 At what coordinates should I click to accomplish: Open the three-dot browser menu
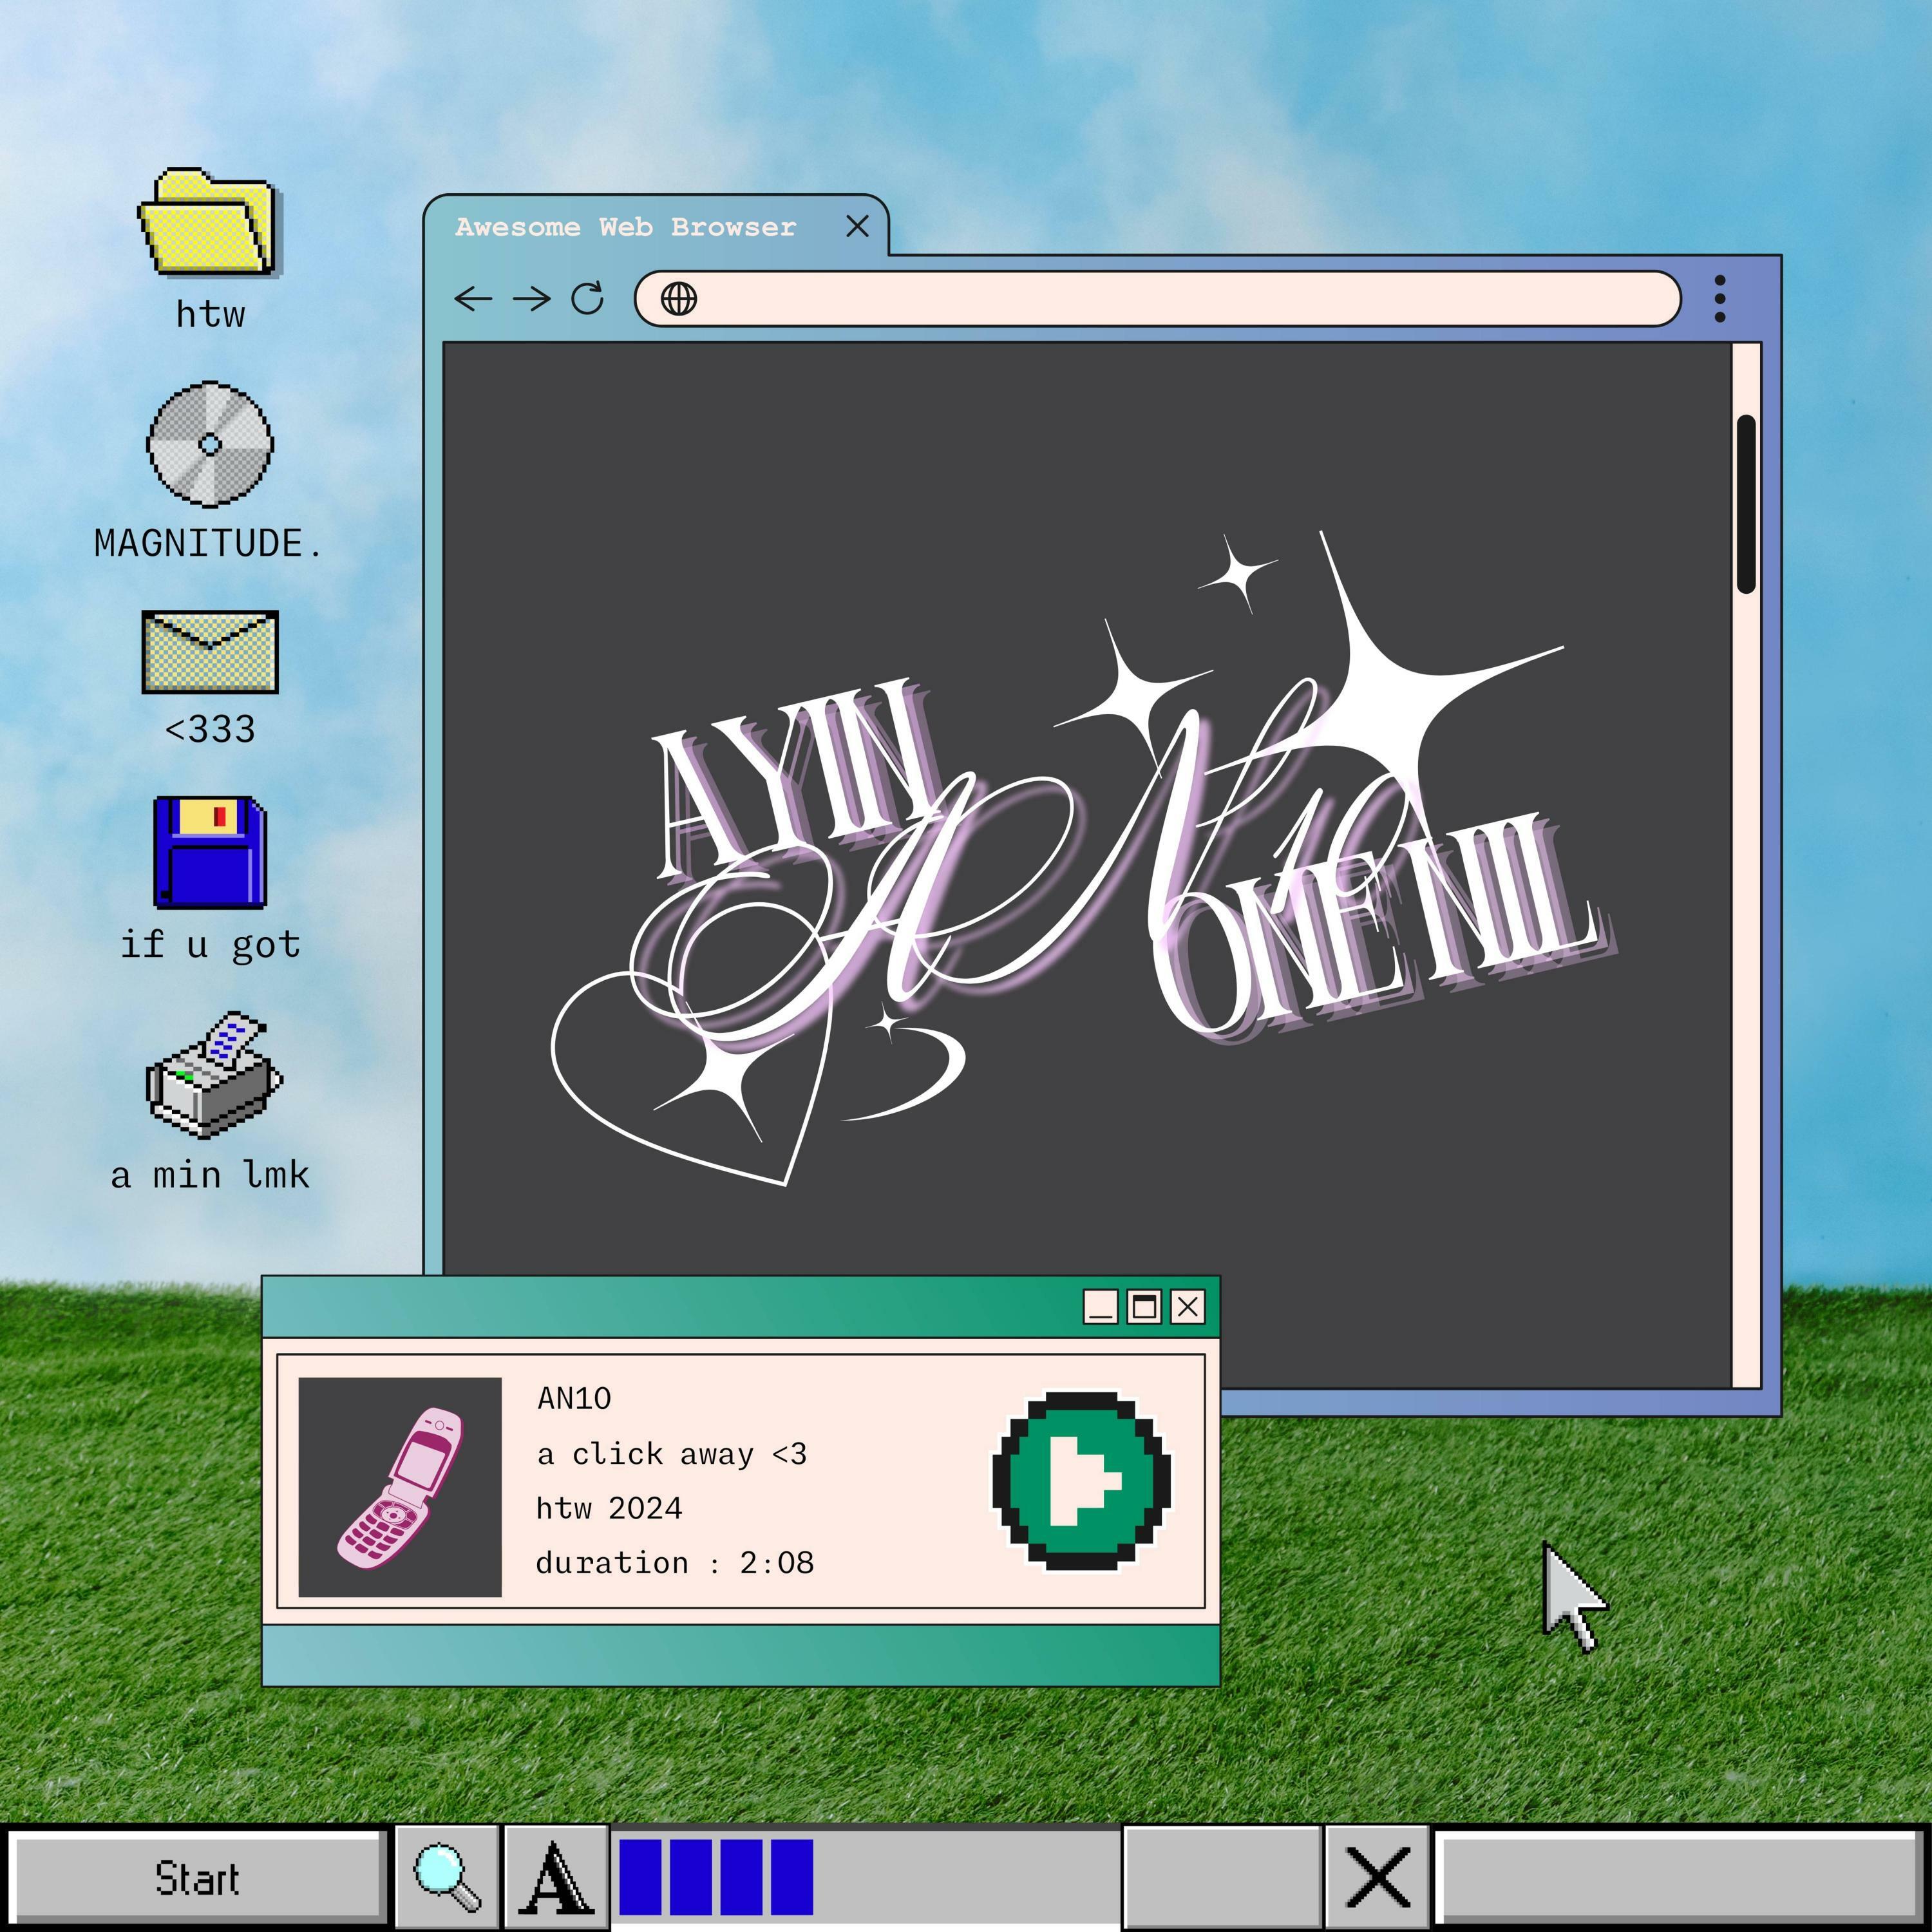(x=1719, y=298)
